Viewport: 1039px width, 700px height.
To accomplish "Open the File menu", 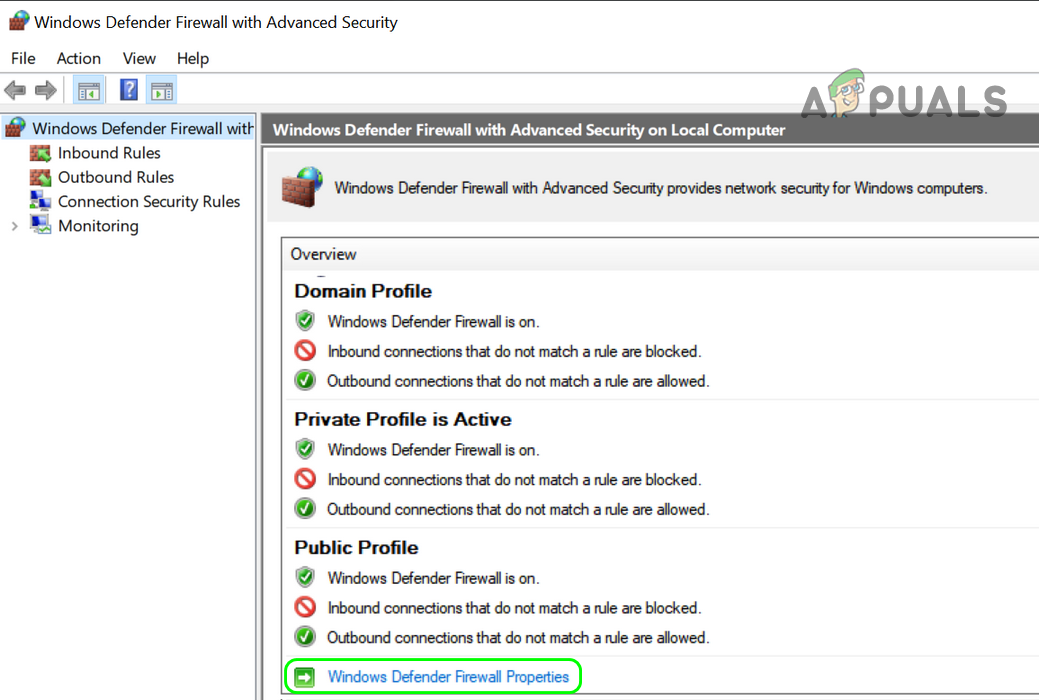I will (23, 58).
